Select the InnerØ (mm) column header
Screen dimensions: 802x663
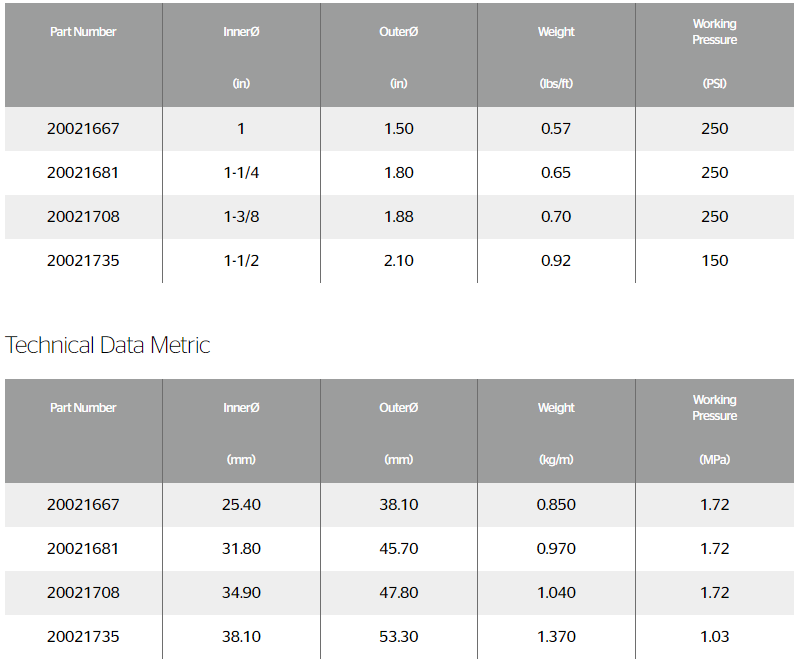pos(241,431)
